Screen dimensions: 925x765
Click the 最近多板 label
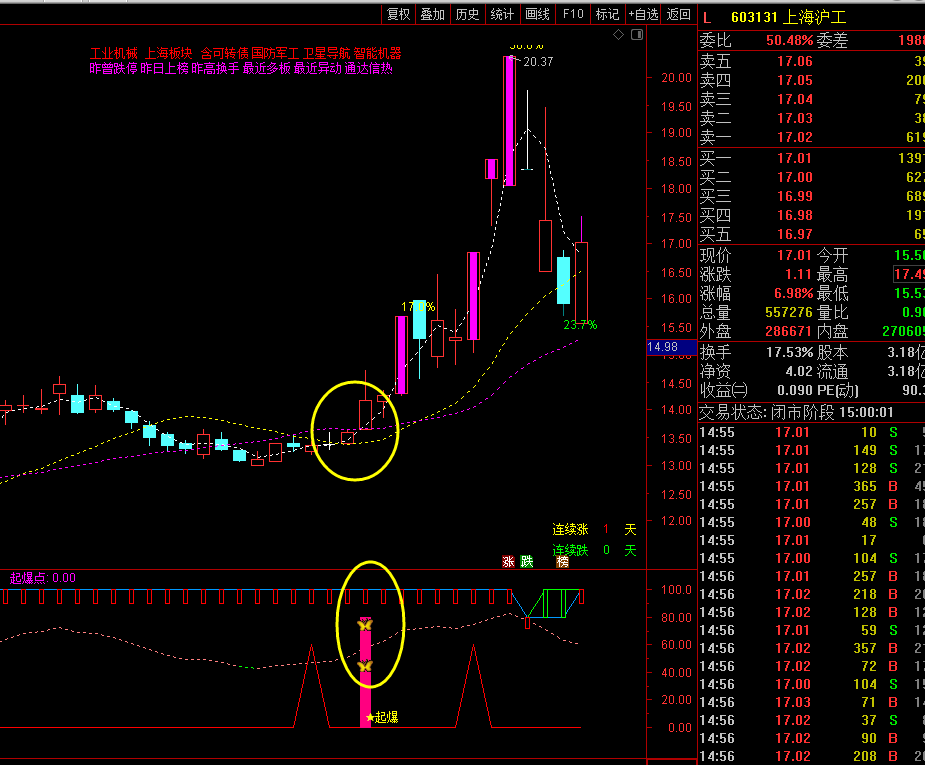click(267, 68)
